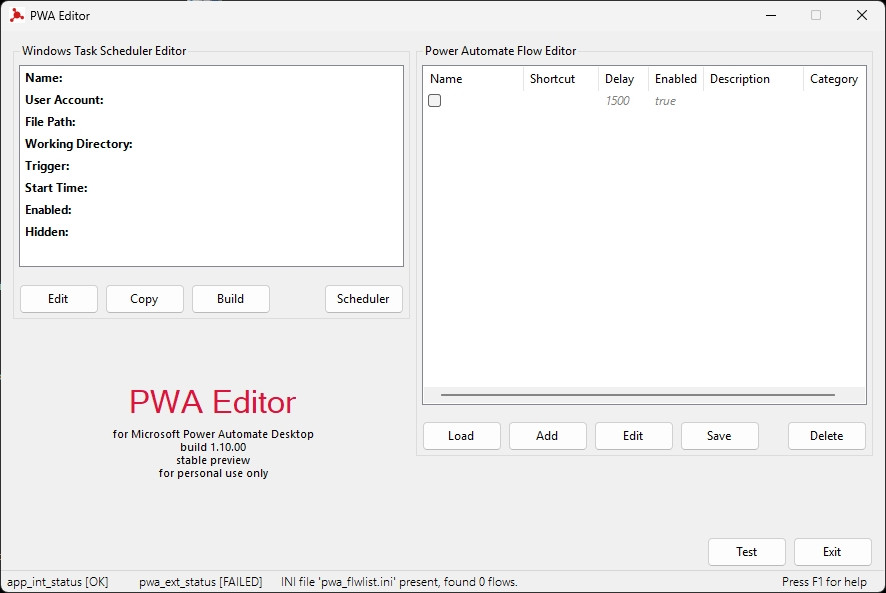This screenshot has width=886, height=593.
Task: Click the Enabled column header
Action: (676, 79)
